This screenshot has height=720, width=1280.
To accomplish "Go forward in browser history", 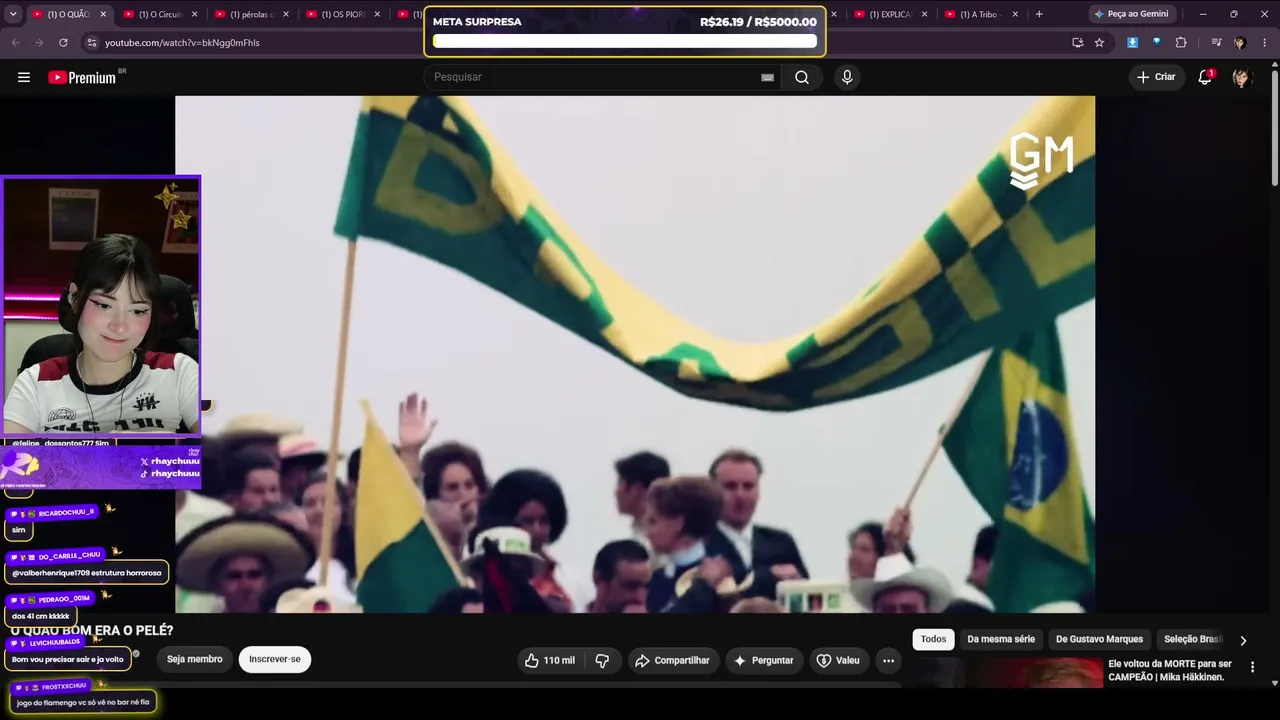I will [39, 43].
